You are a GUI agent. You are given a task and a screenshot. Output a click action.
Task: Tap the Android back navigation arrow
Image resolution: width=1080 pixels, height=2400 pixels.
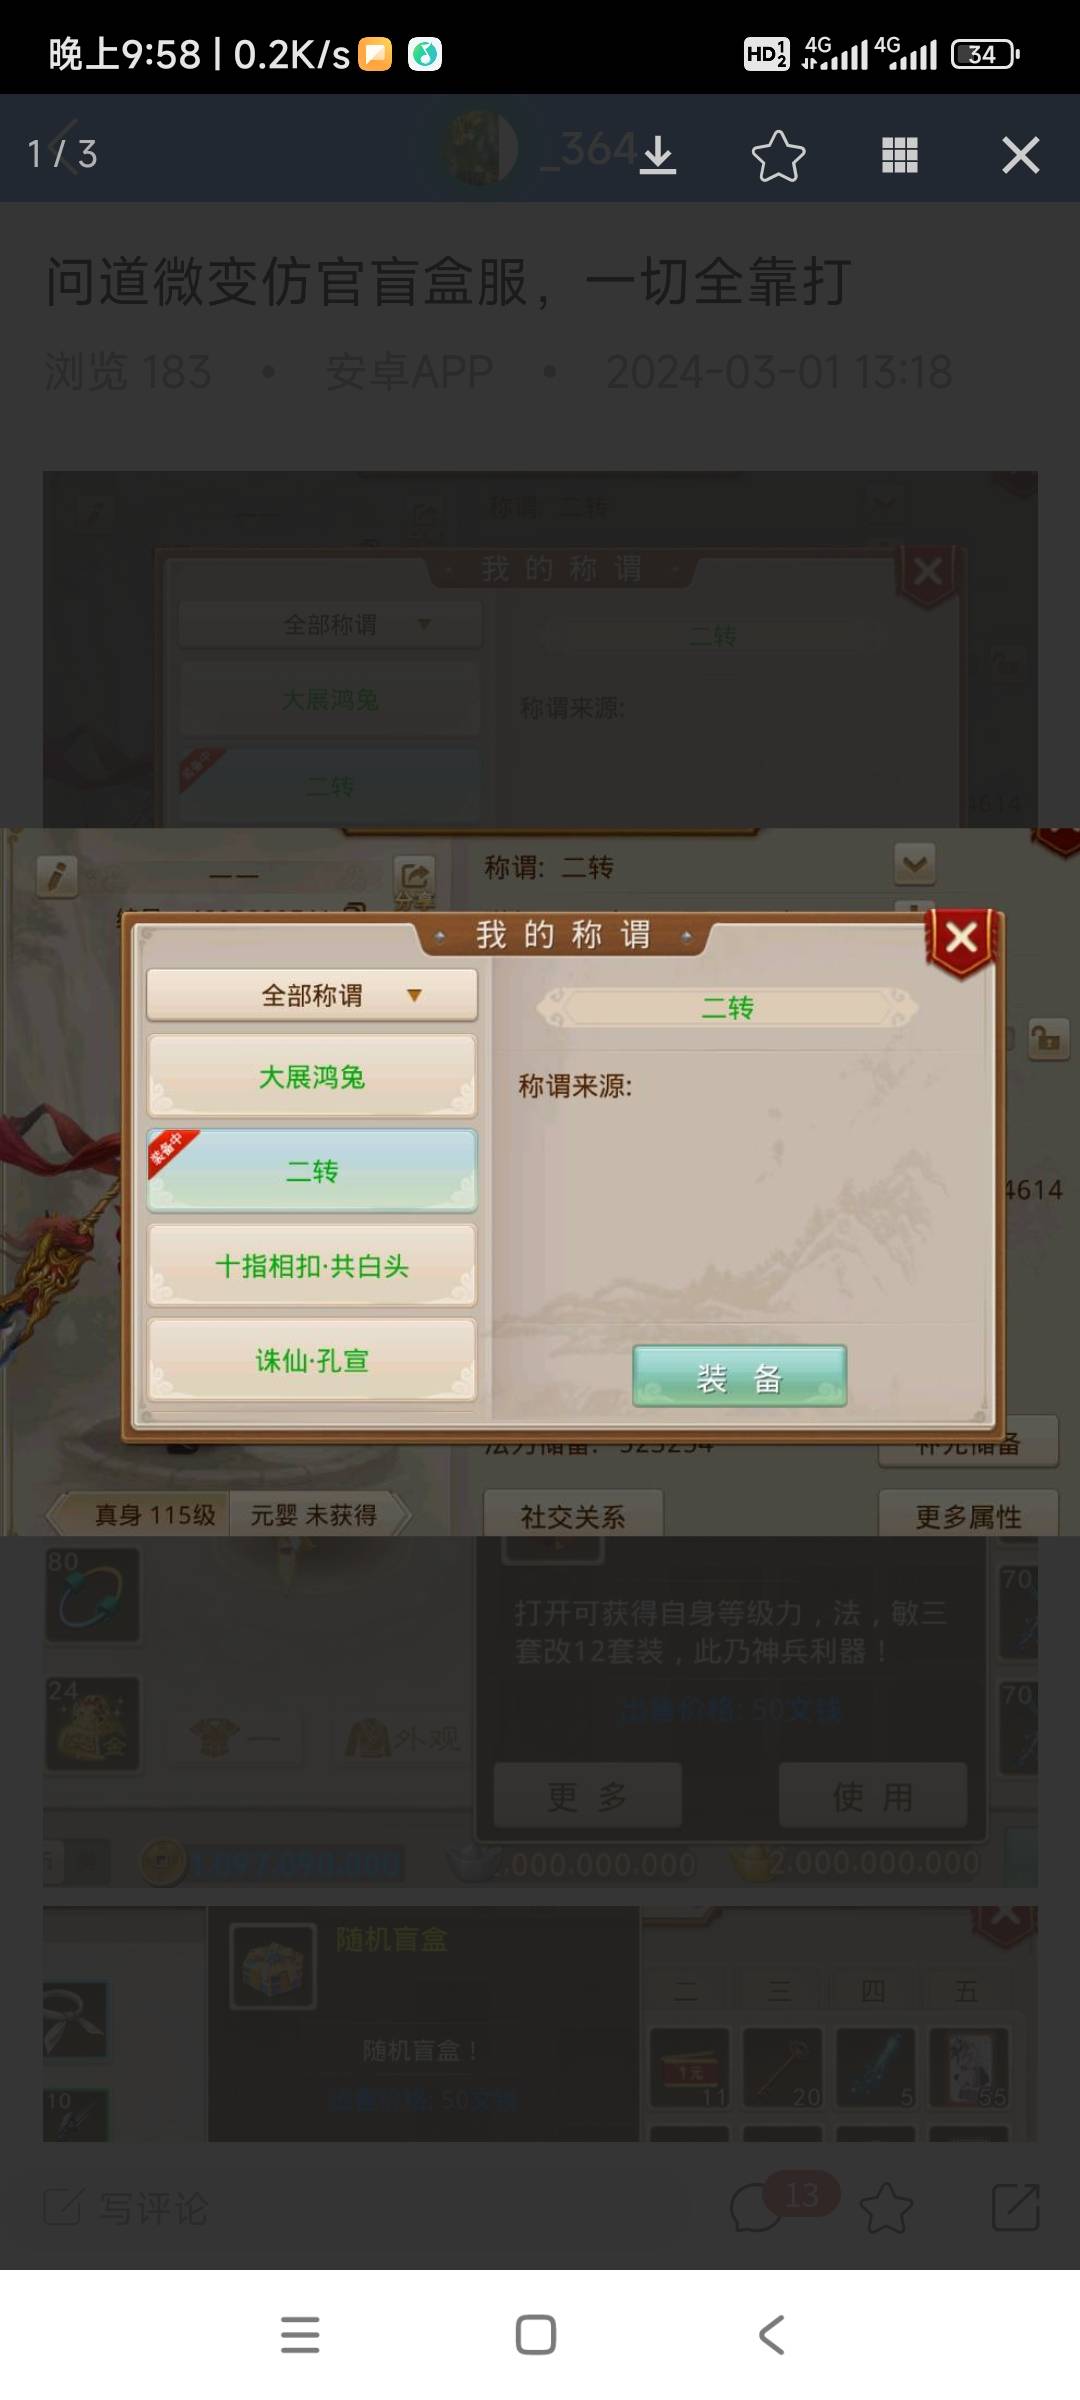(x=771, y=2335)
